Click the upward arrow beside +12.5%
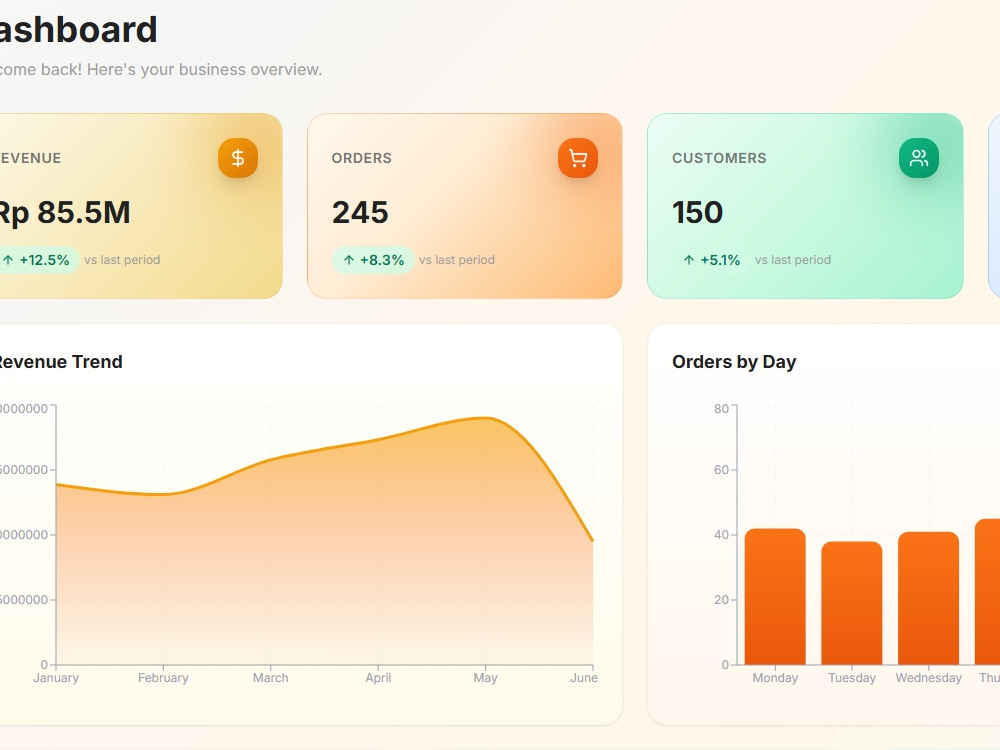This screenshot has width=1000, height=750. tap(8, 260)
